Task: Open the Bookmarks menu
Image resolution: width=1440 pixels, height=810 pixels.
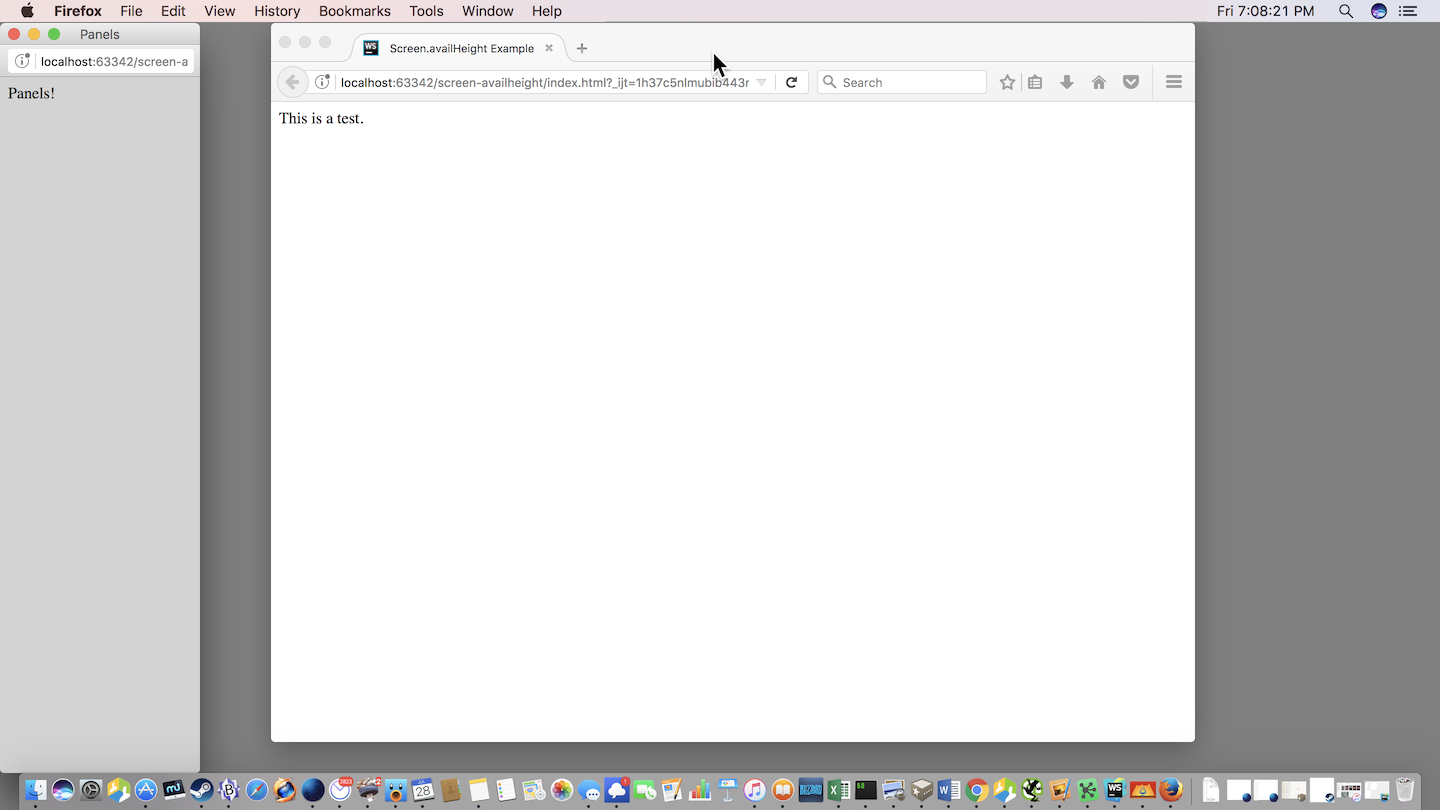Action: point(355,11)
